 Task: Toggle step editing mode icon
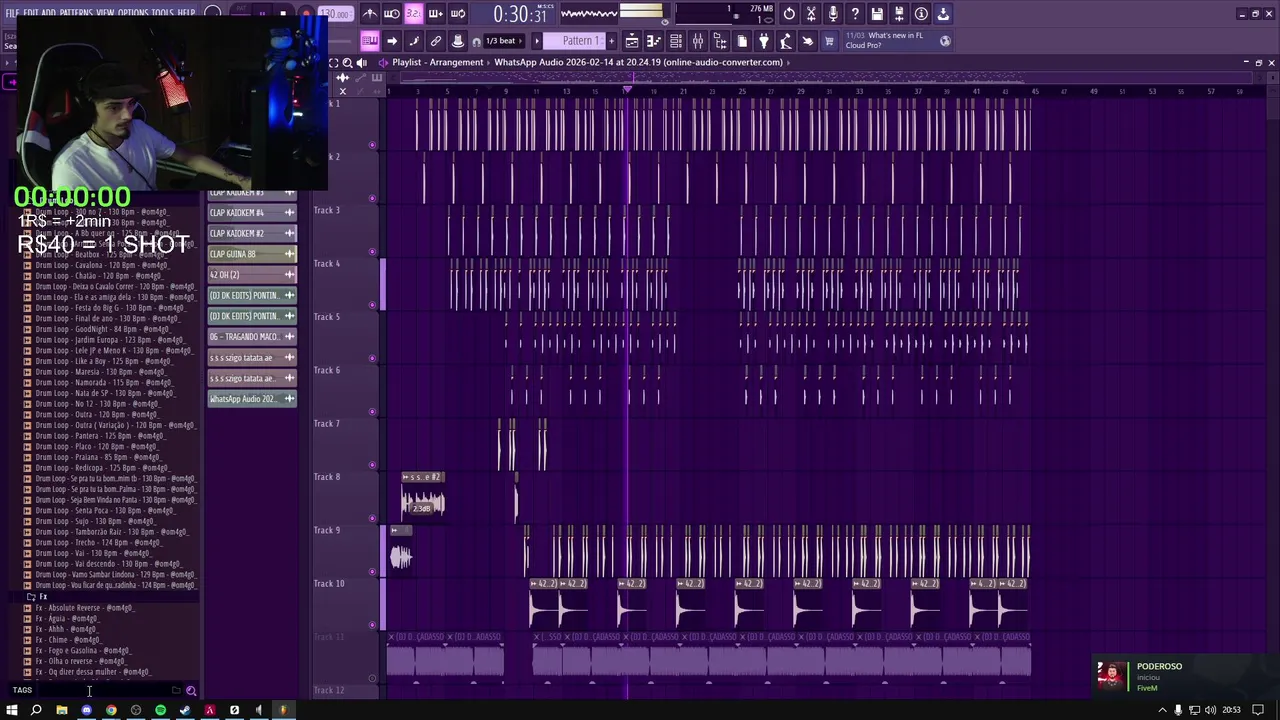point(414,41)
